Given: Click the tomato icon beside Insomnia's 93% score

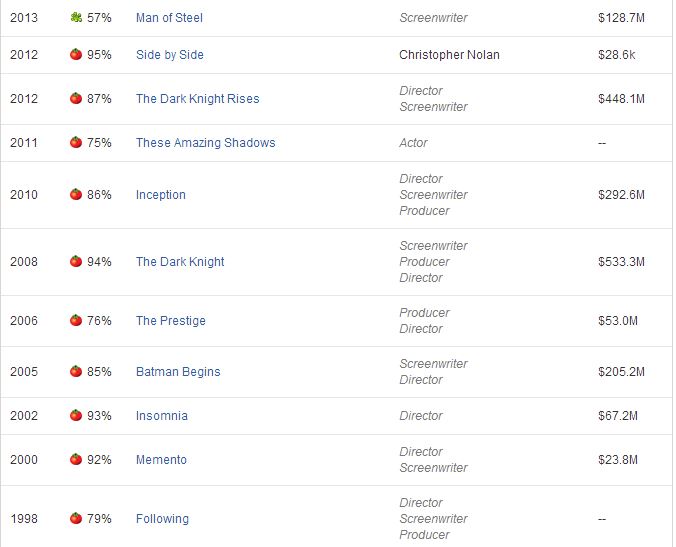Looking at the screenshot, I should (x=76, y=415).
